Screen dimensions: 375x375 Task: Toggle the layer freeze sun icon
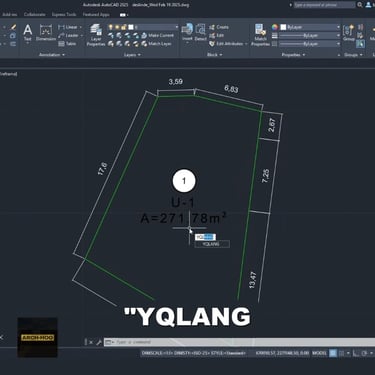[x=117, y=27]
